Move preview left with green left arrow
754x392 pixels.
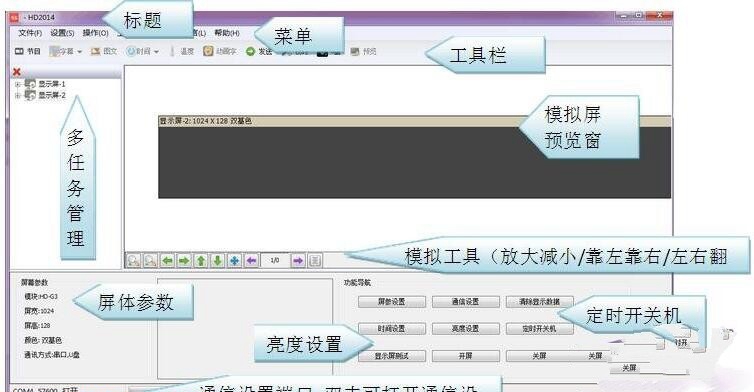[167, 261]
